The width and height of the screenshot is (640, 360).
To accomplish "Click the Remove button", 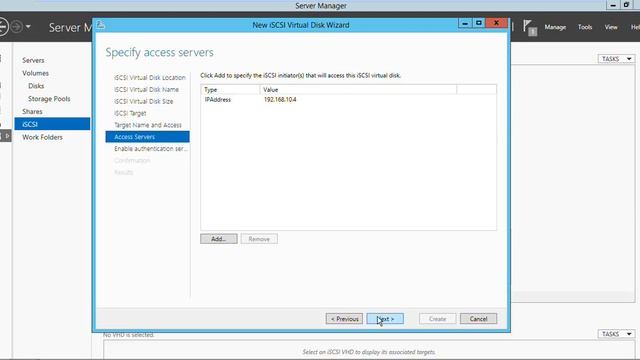I will [259, 239].
